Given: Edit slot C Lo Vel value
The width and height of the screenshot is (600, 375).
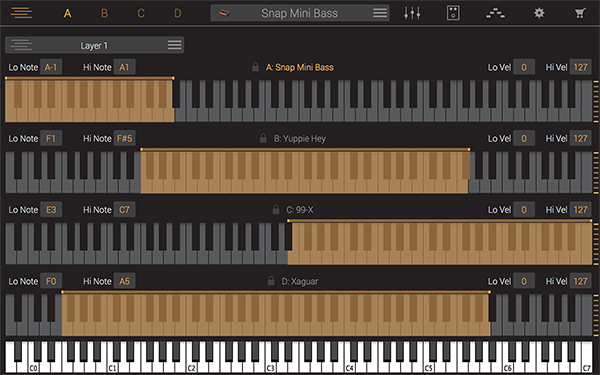Looking at the screenshot, I should coord(524,210).
